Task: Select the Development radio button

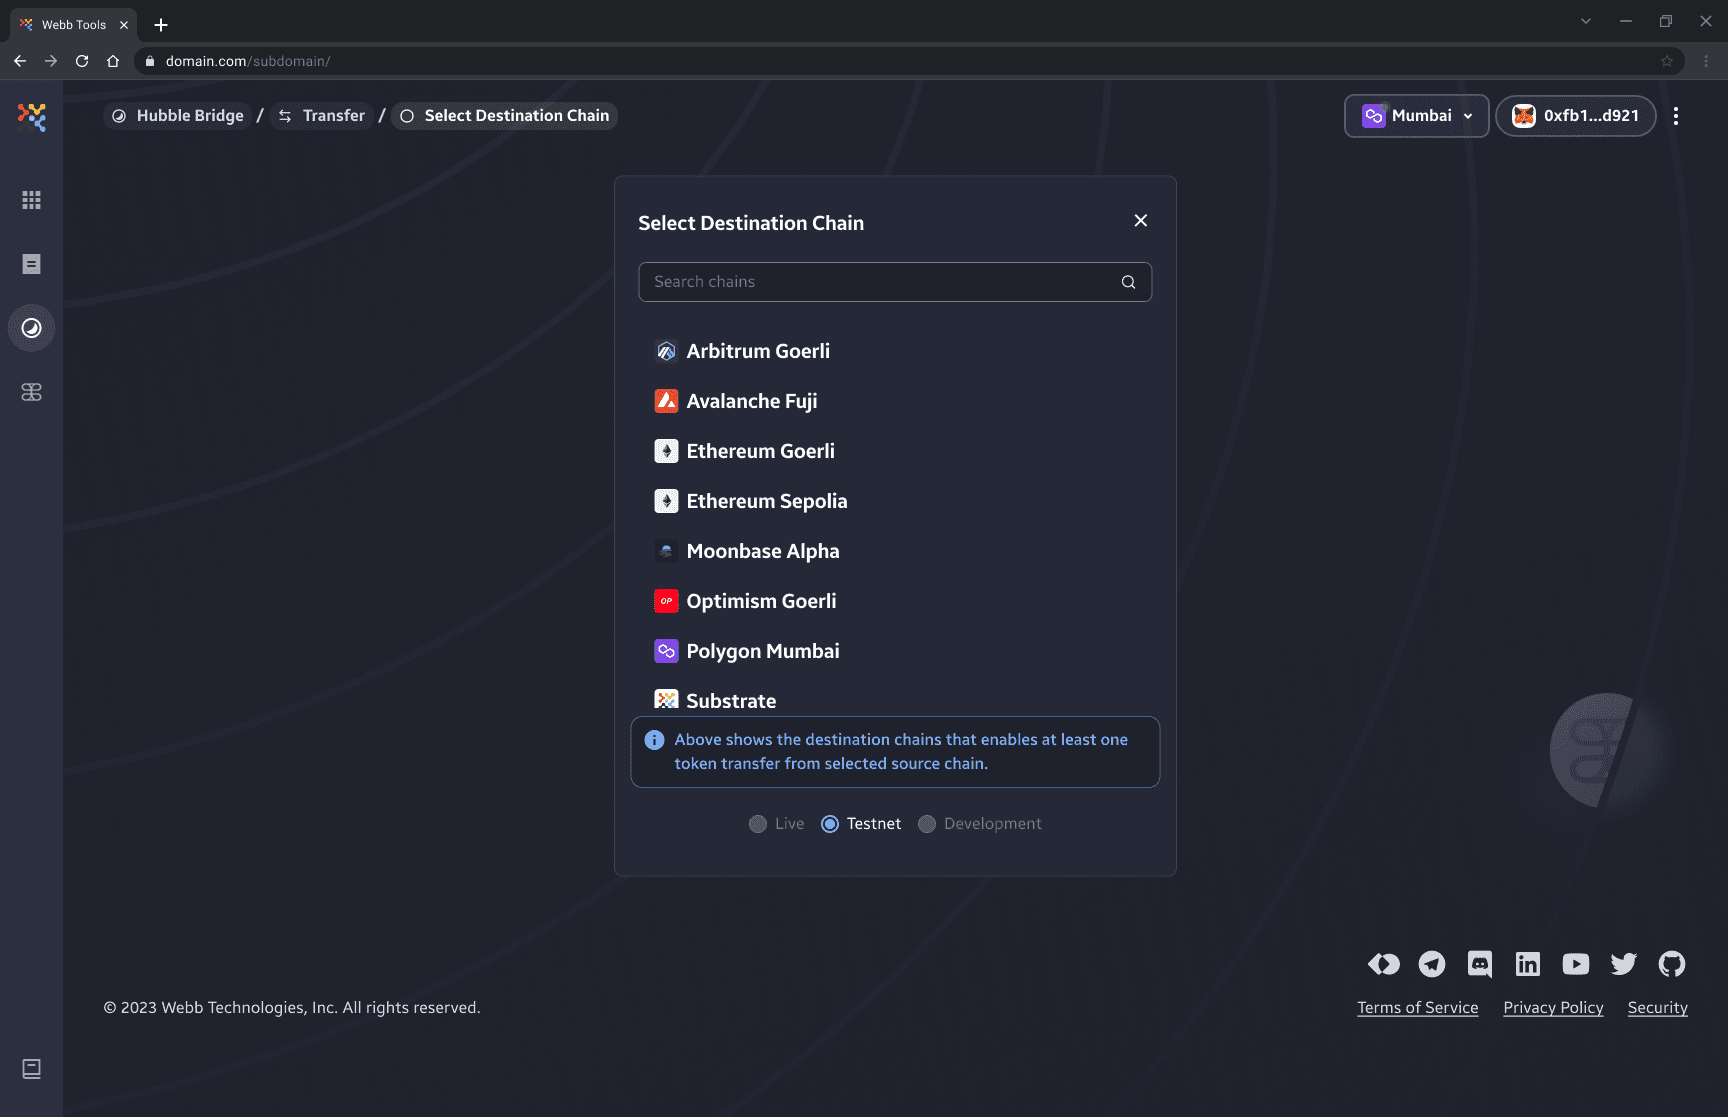Action: 927,824
